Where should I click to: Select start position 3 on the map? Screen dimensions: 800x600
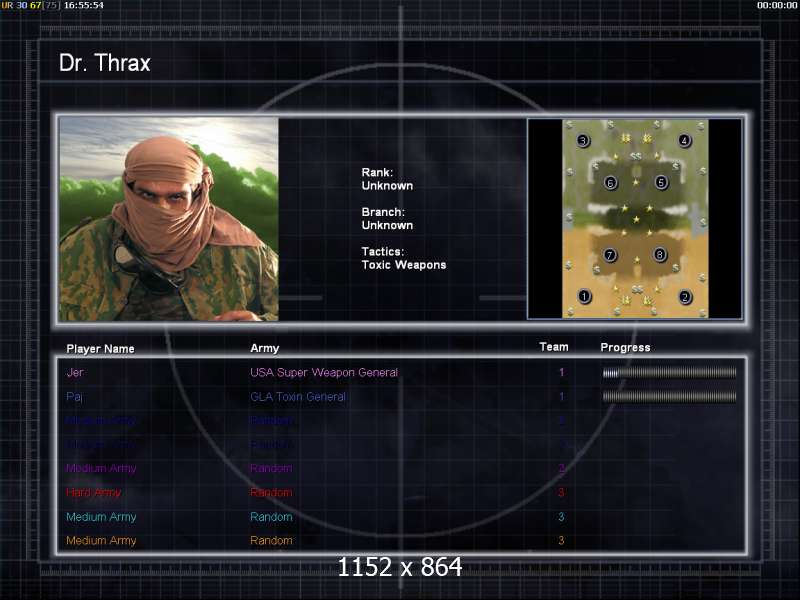(x=583, y=140)
